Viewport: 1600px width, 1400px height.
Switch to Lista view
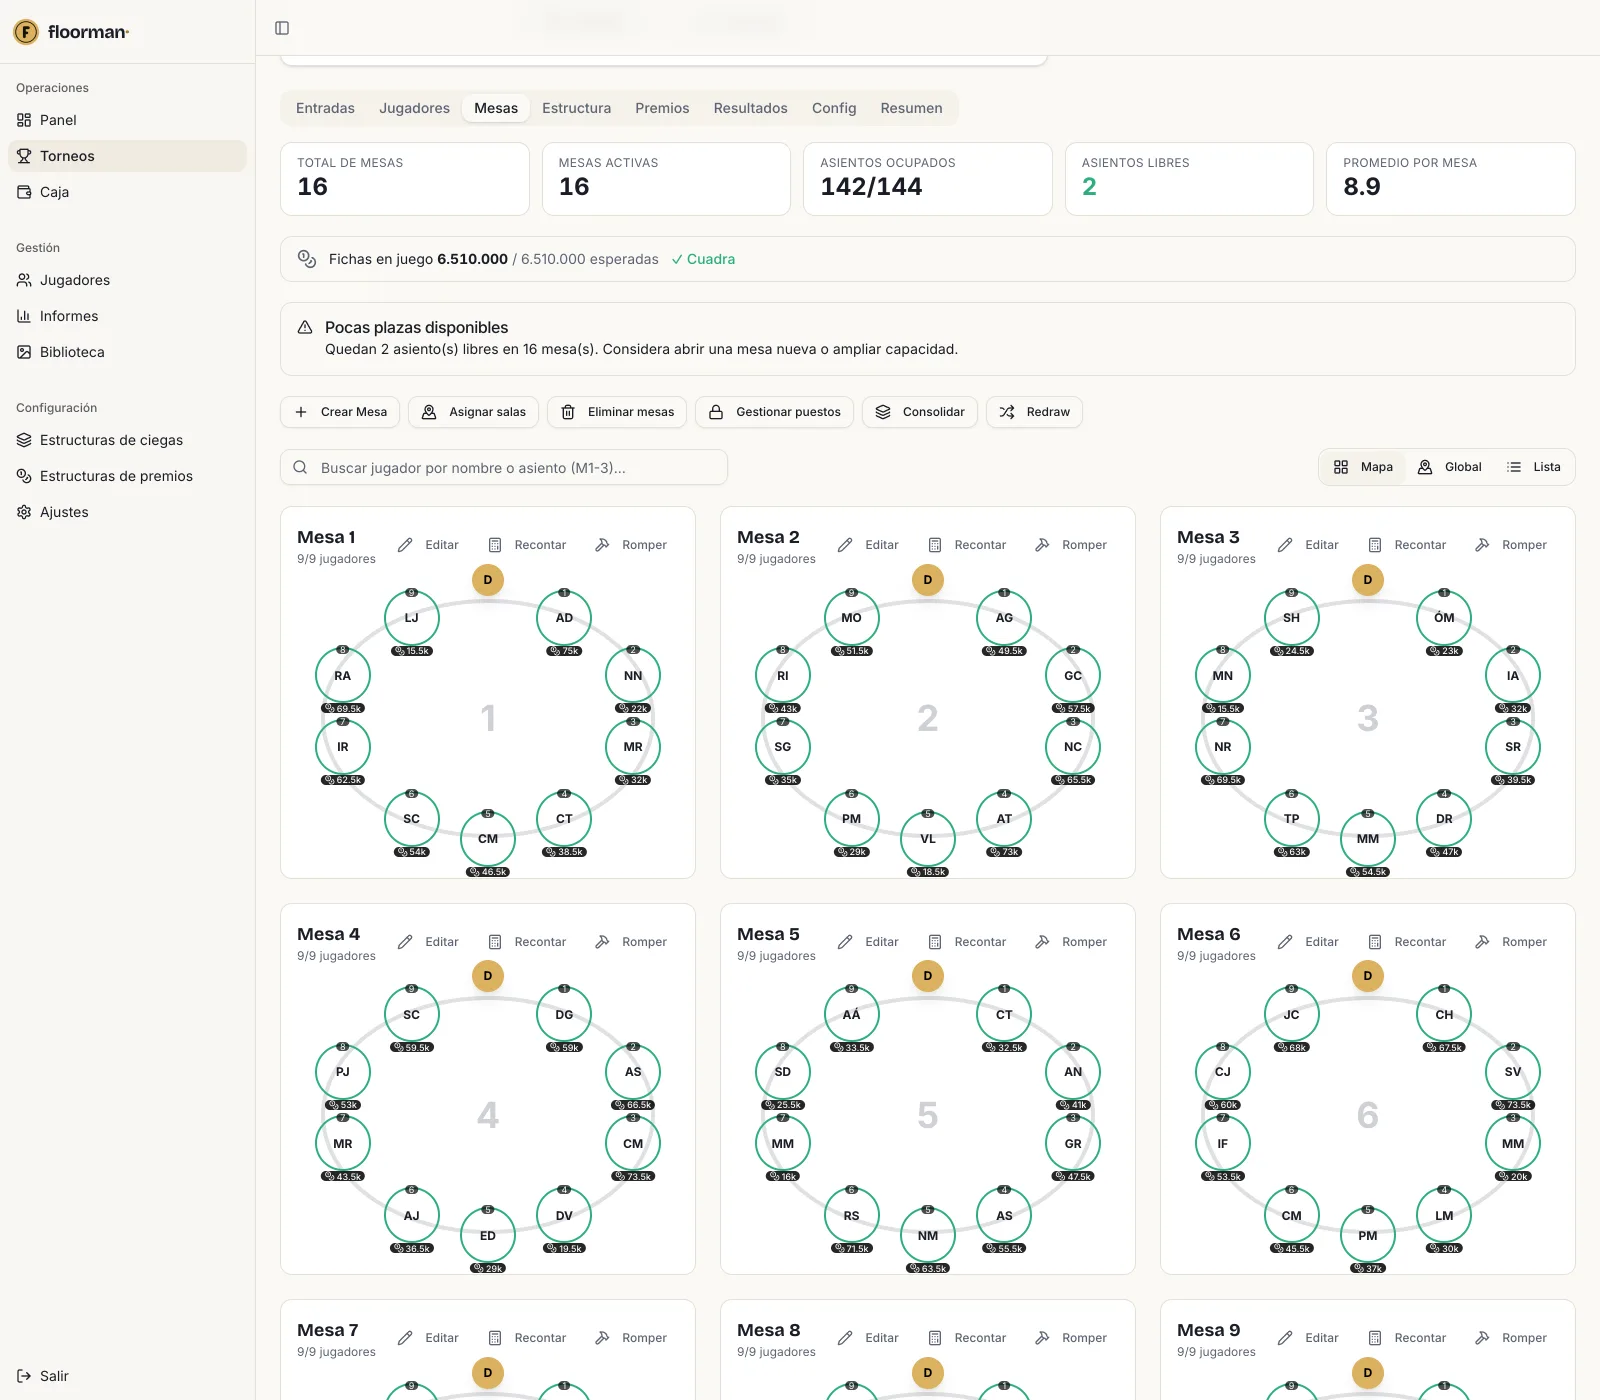(x=1534, y=467)
